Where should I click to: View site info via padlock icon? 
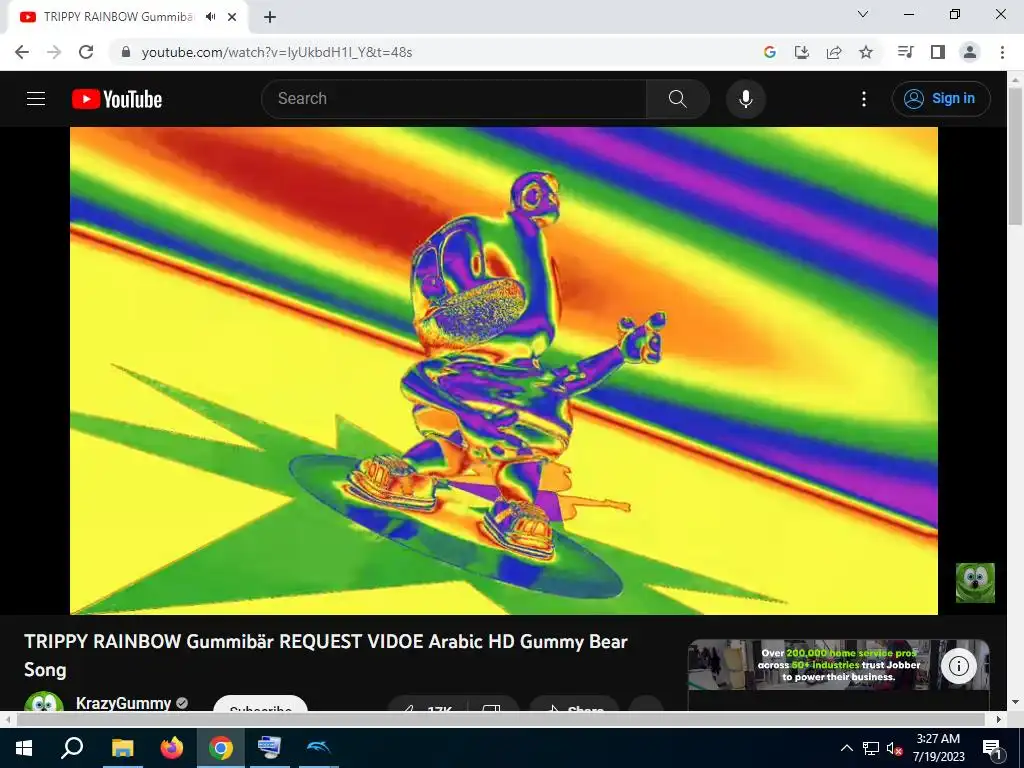pyautogui.click(x=126, y=52)
